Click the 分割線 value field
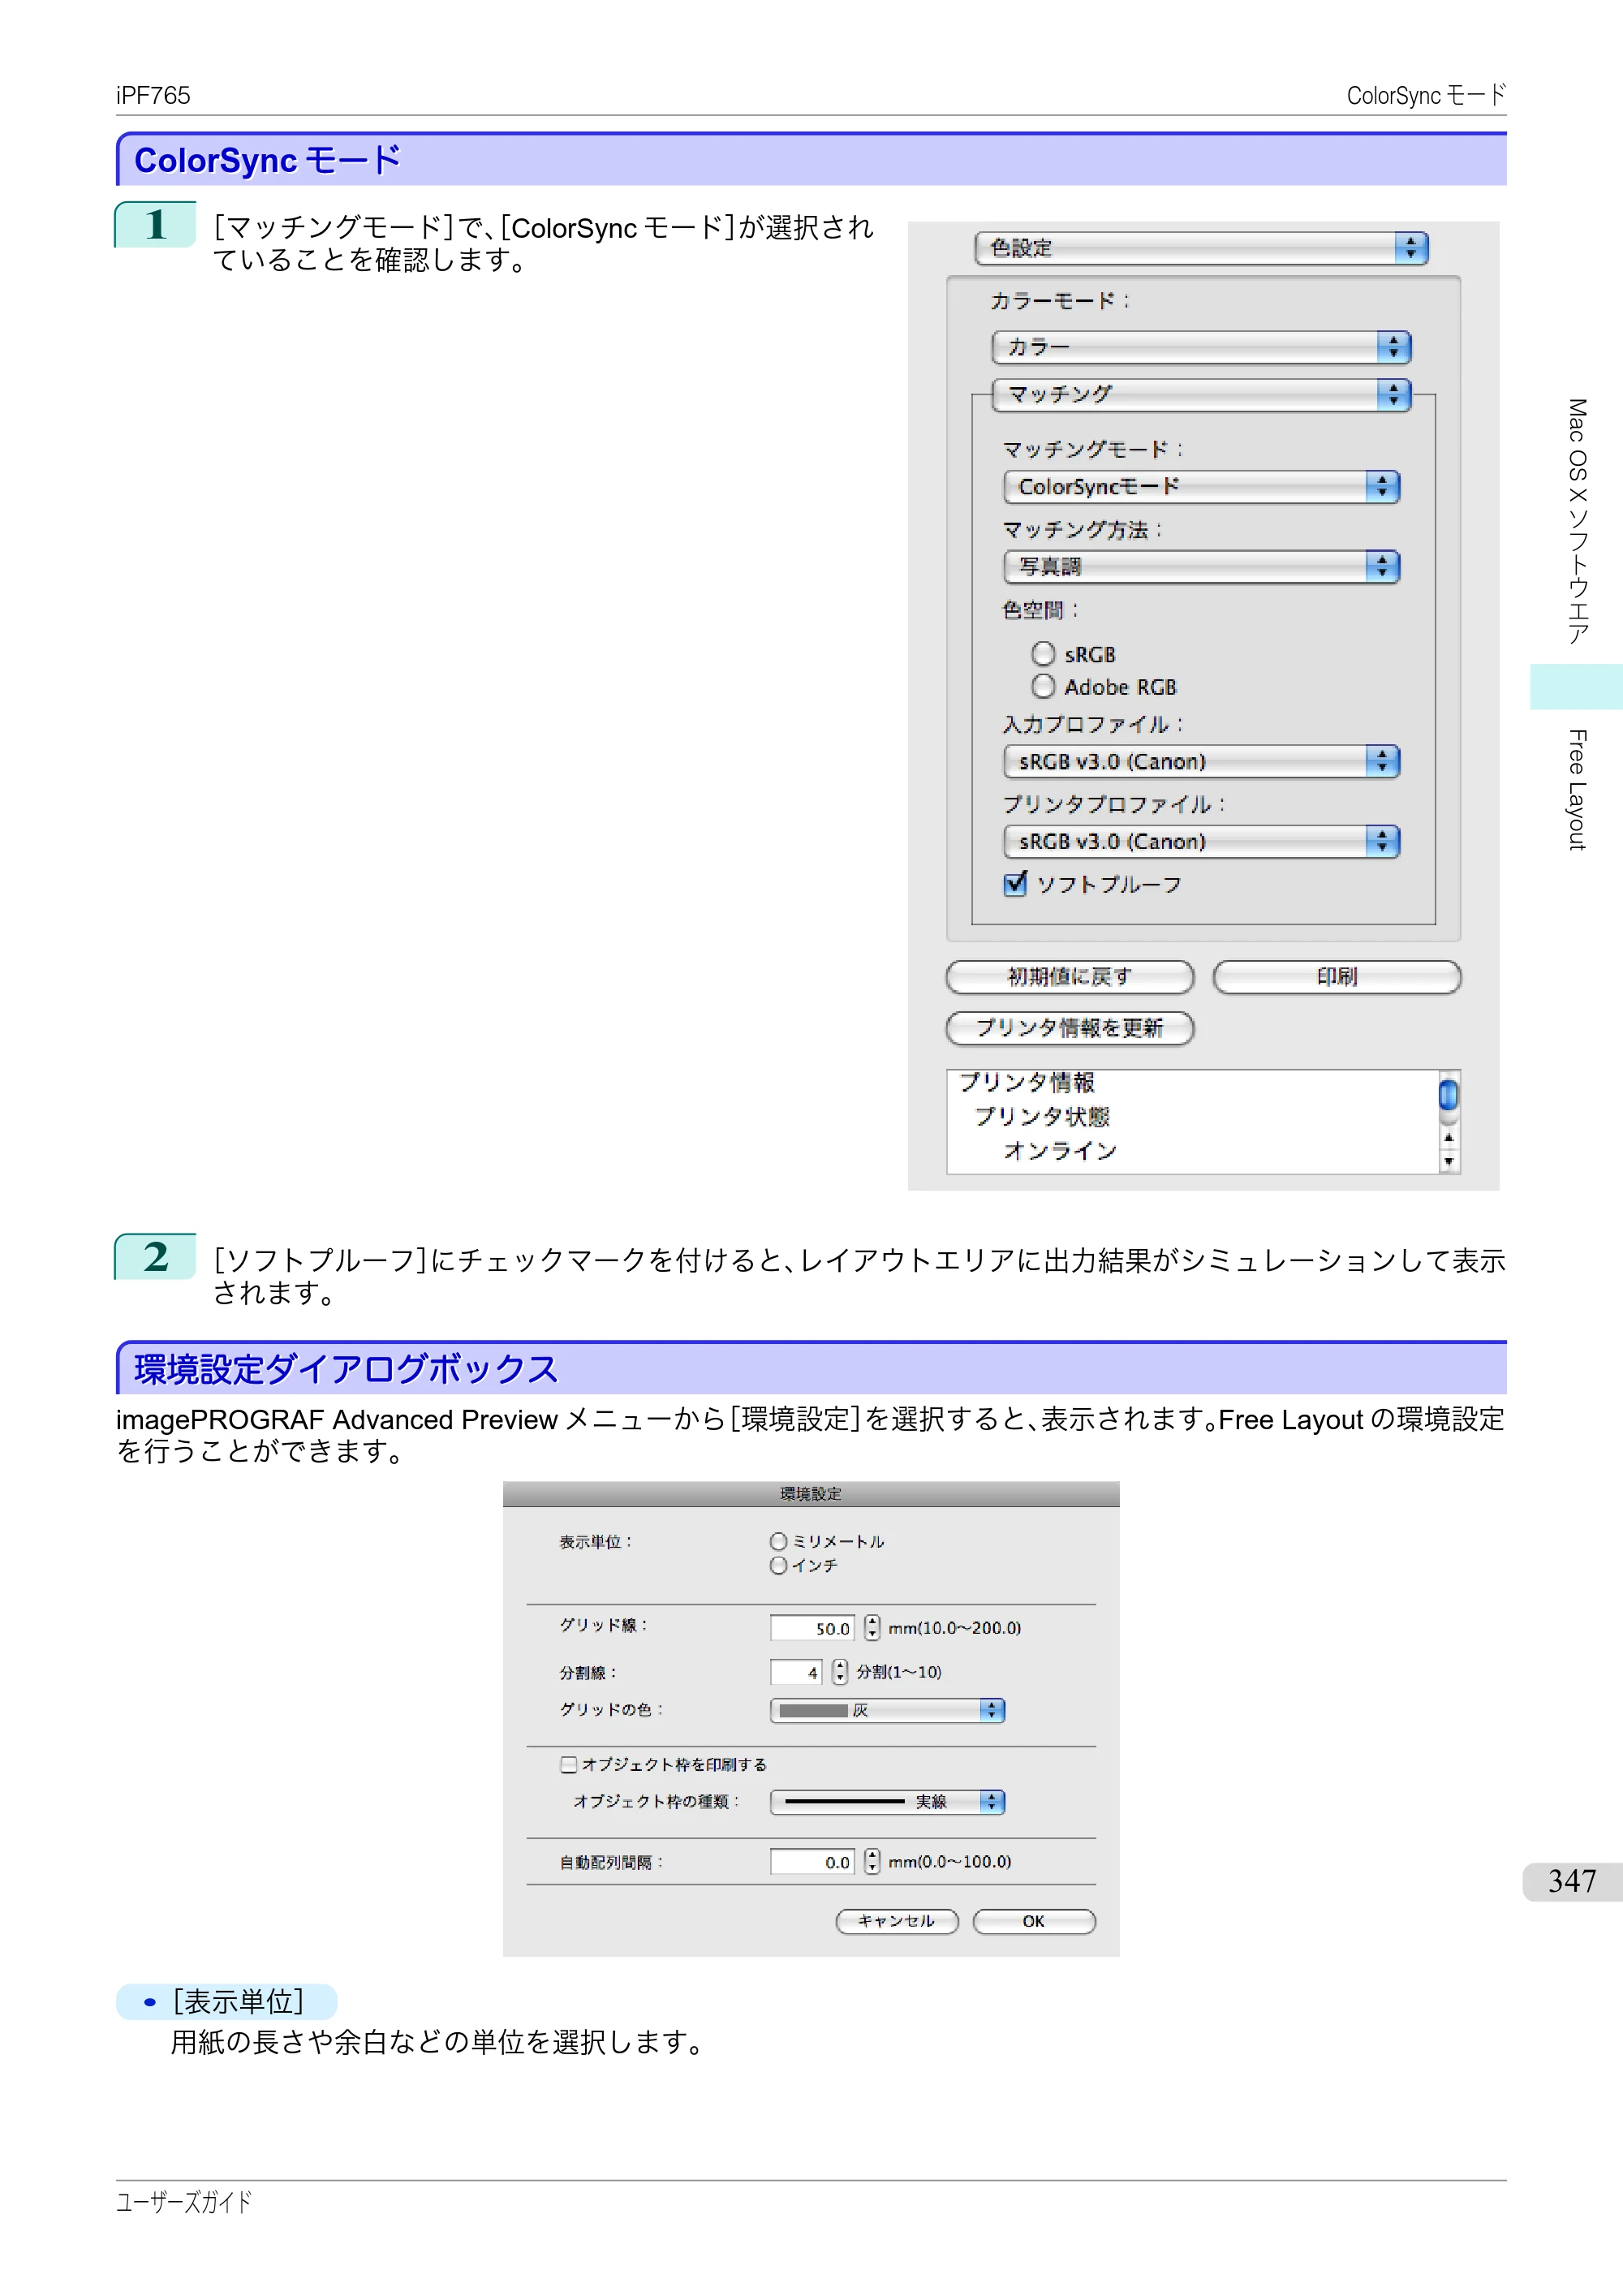This screenshot has height=2296, width=1623. pyautogui.click(x=796, y=1672)
